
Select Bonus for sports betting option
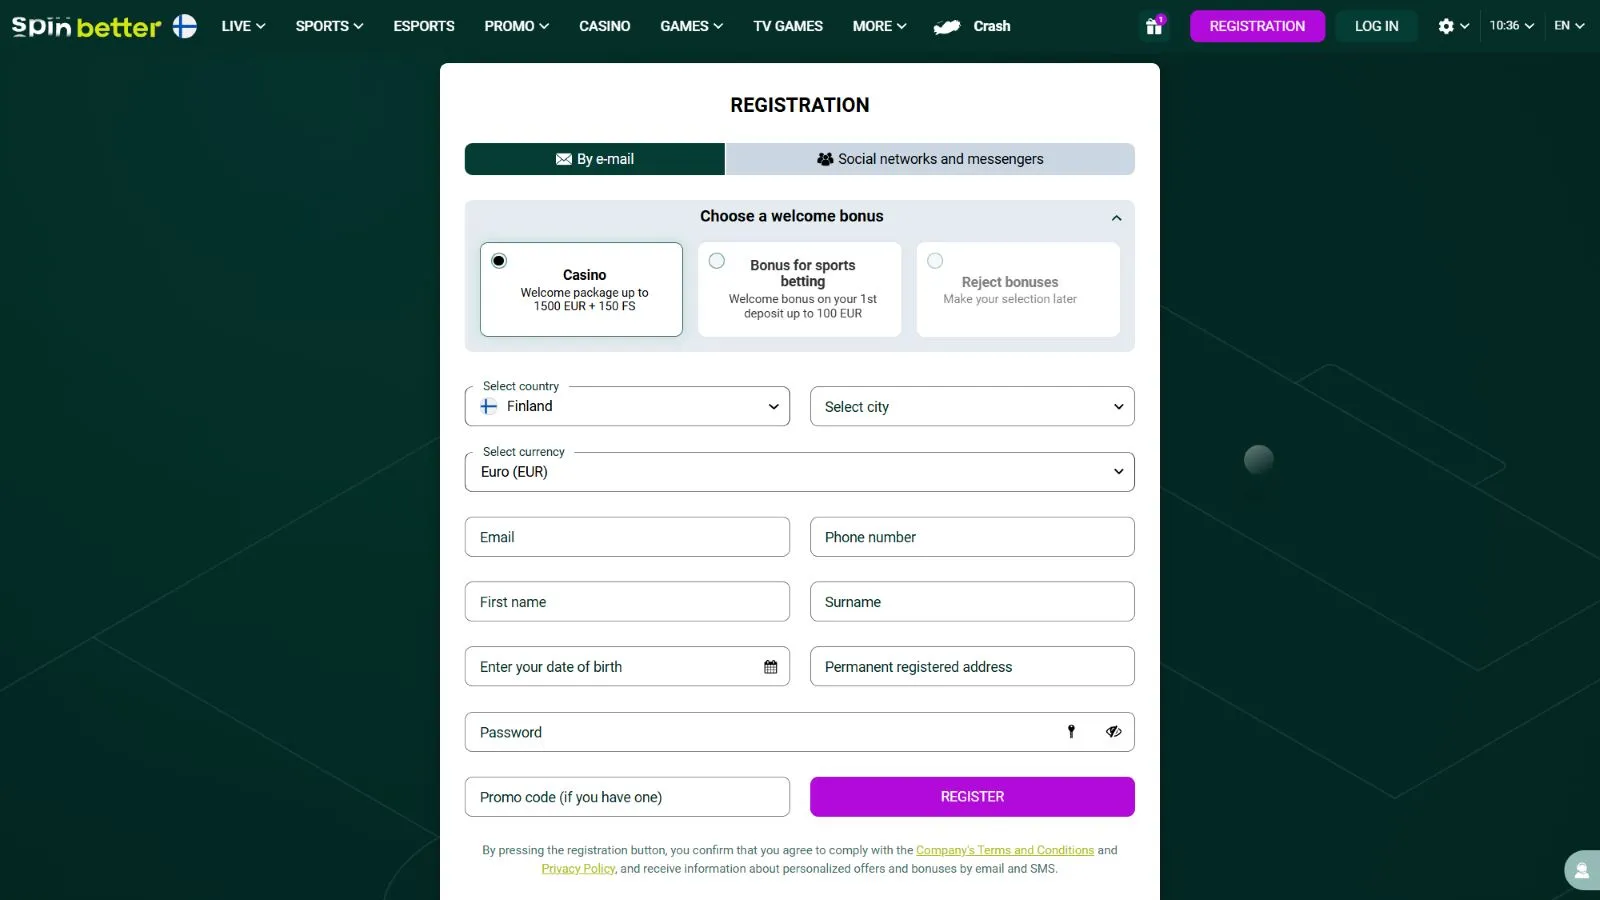(717, 261)
